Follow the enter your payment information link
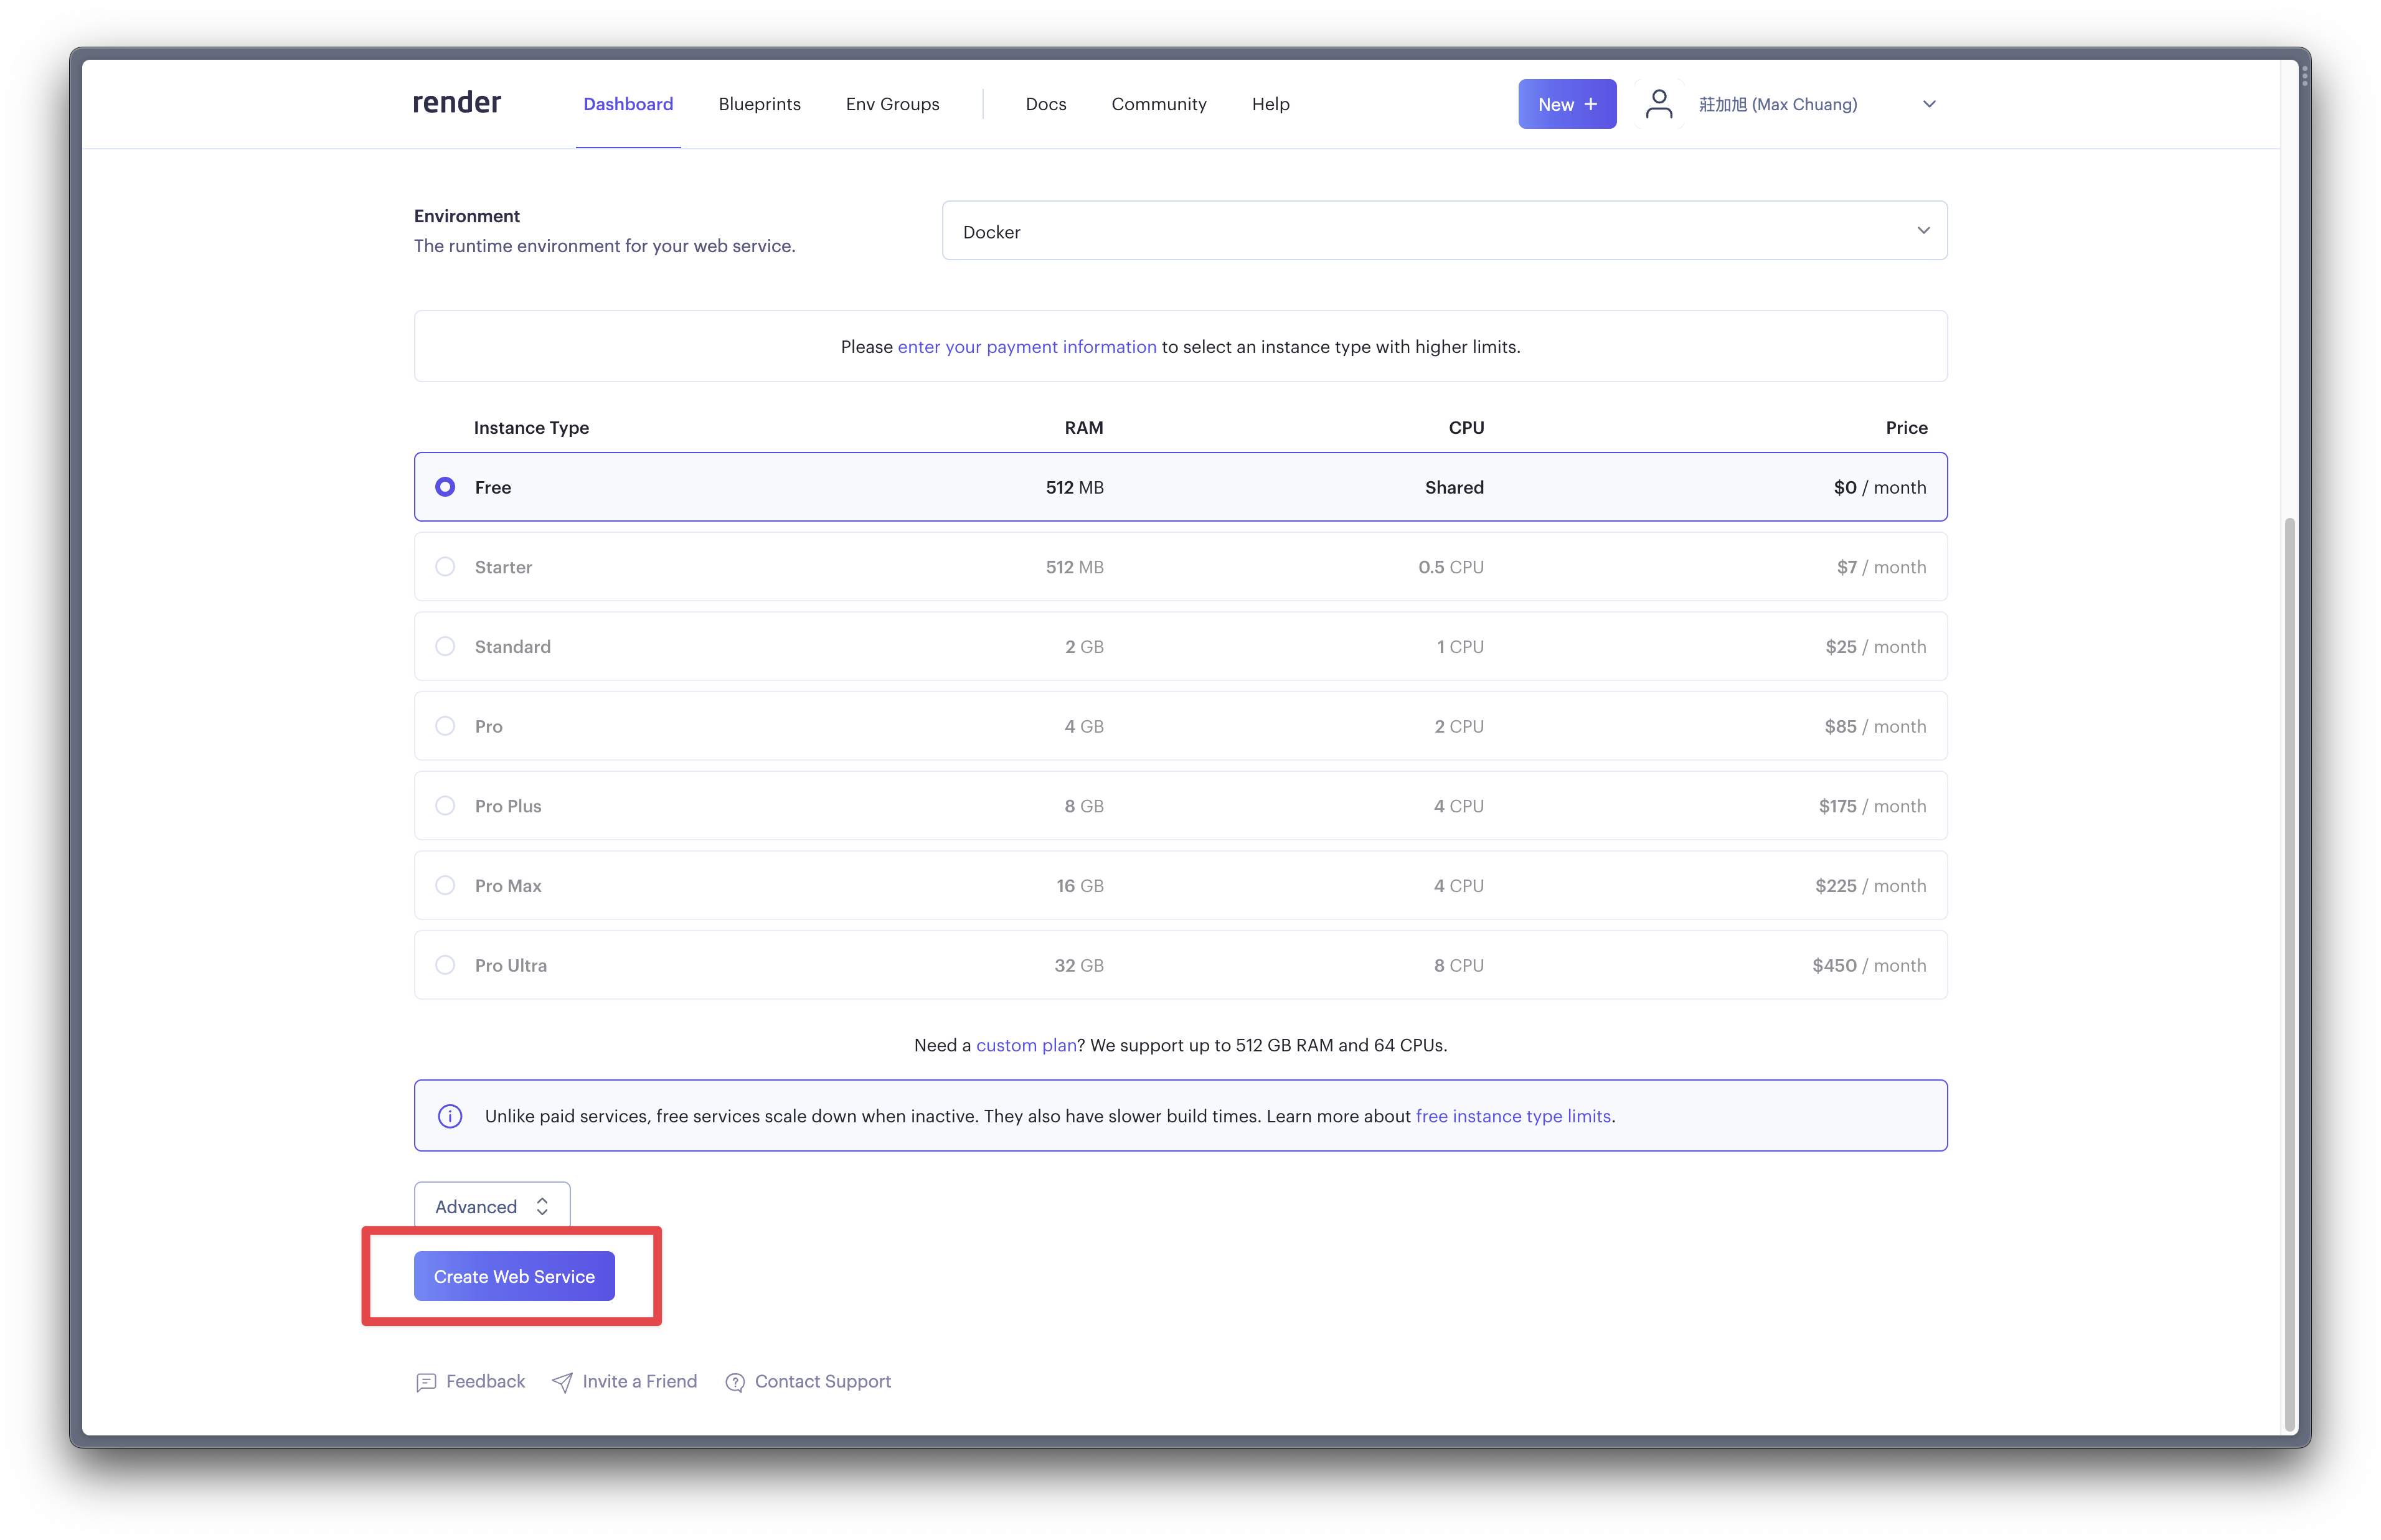Screen dimensions: 2381x1540 [1026, 347]
